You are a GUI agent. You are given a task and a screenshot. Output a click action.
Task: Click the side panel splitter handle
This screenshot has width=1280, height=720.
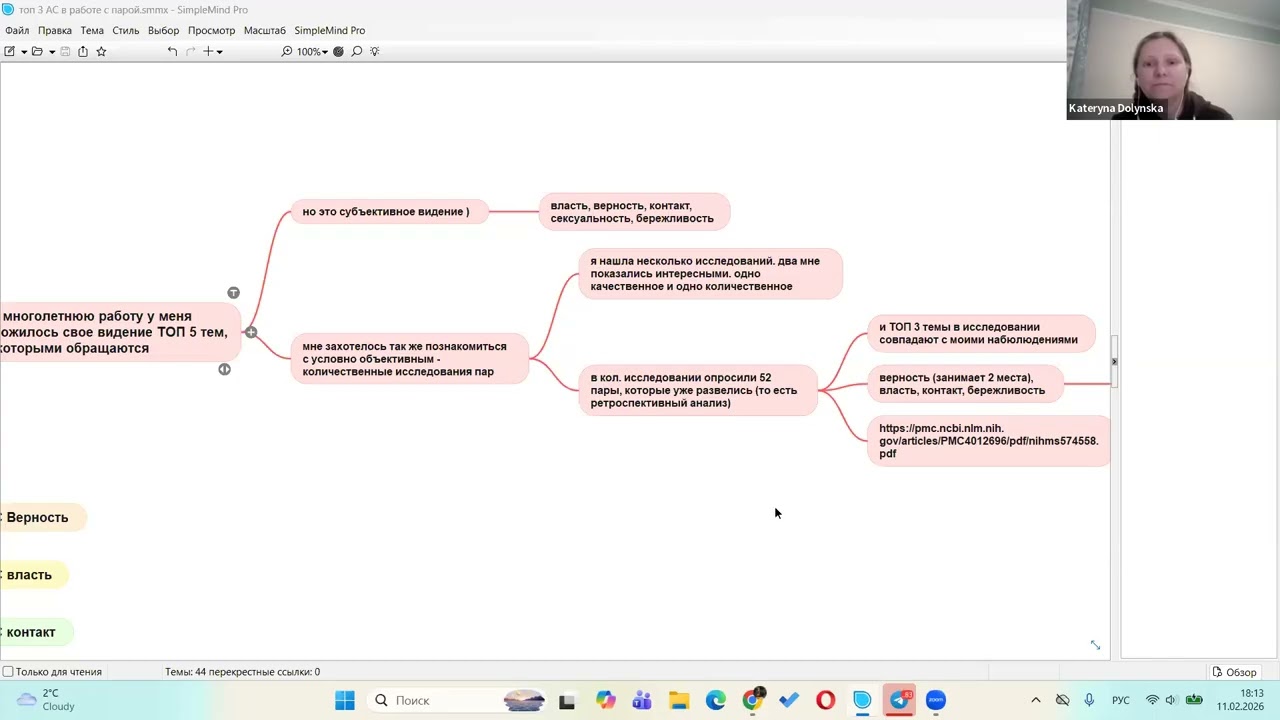(x=1114, y=362)
